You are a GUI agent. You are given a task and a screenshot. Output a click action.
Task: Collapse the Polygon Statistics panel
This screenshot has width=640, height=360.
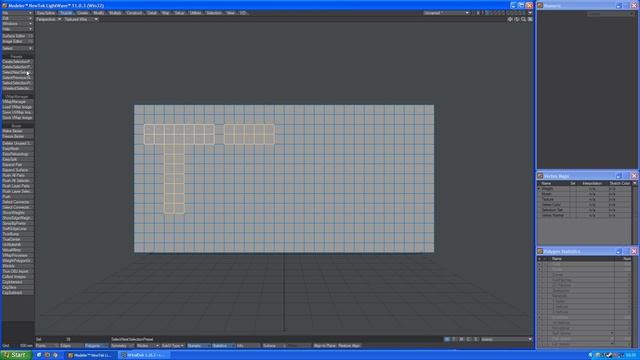(619, 251)
